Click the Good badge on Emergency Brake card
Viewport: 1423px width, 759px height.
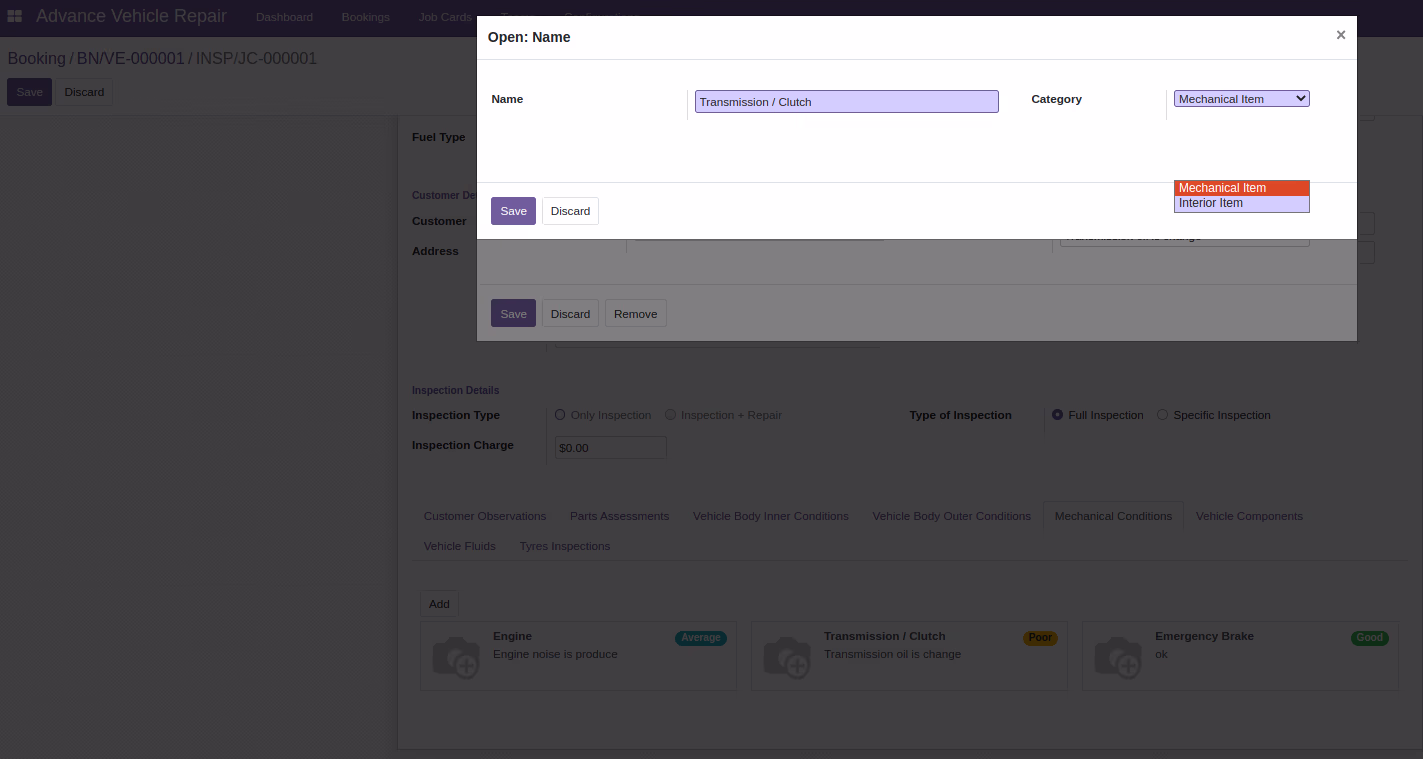pyautogui.click(x=1370, y=638)
